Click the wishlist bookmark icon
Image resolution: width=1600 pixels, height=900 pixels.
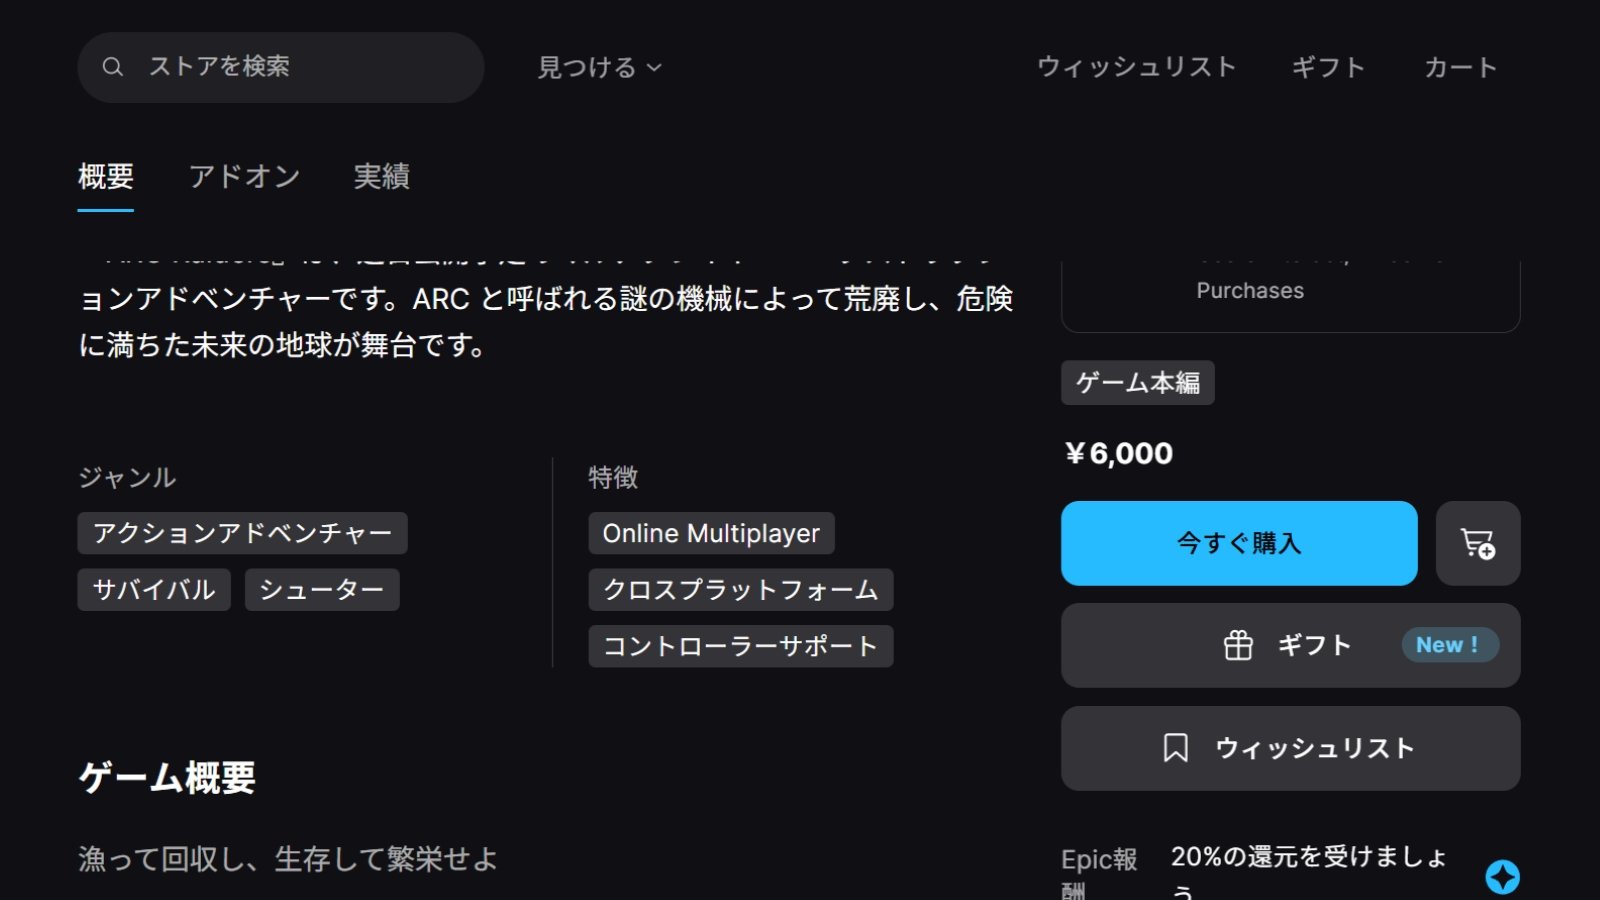click(1176, 748)
